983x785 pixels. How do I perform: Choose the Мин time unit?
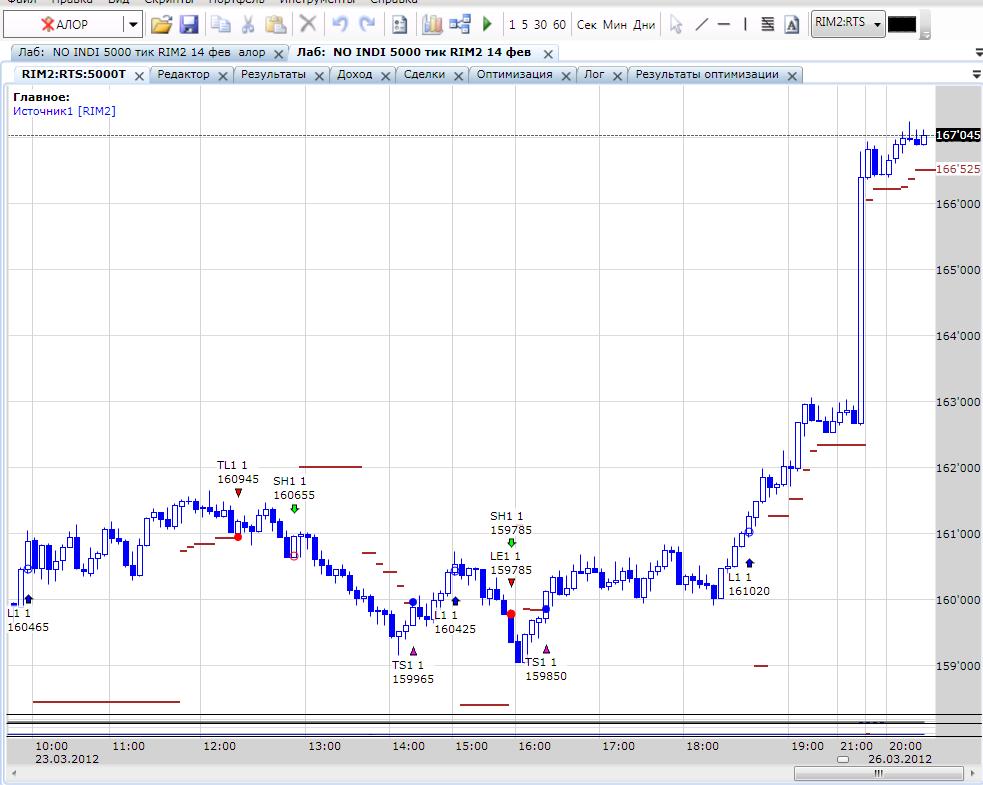615,25
